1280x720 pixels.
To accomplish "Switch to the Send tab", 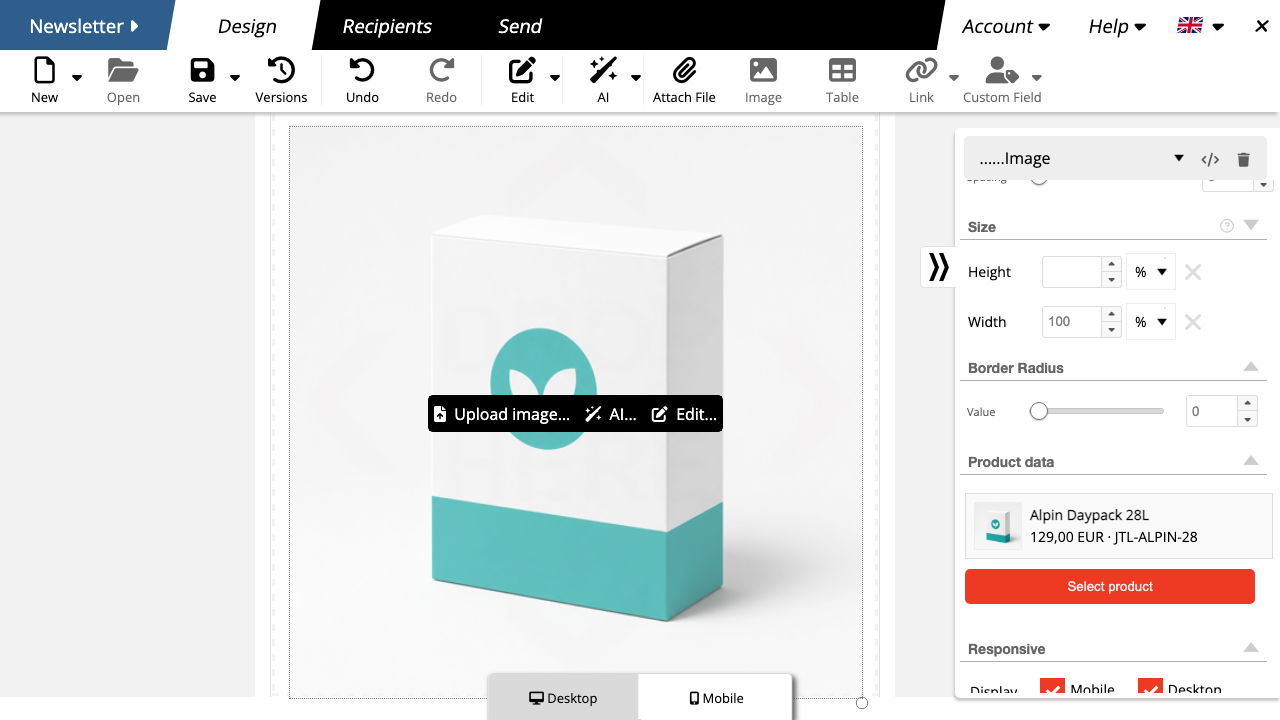I will [520, 26].
